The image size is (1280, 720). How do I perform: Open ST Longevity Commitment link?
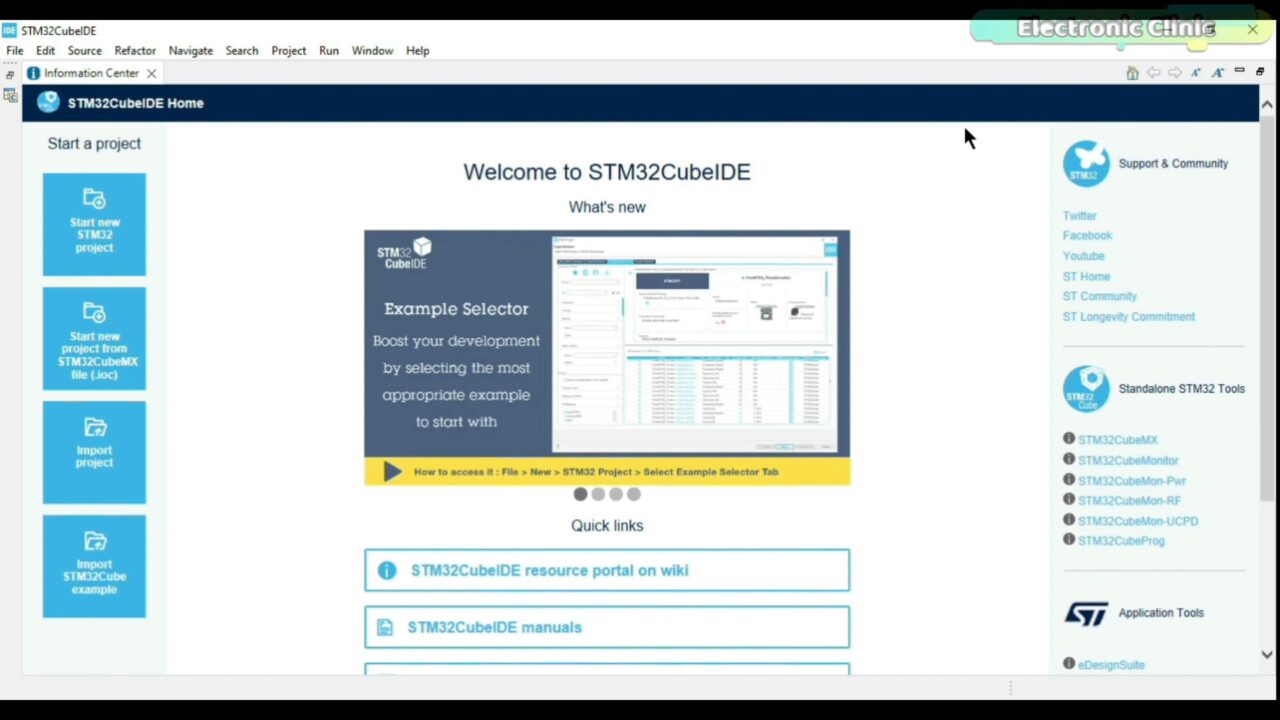click(1128, 317)
